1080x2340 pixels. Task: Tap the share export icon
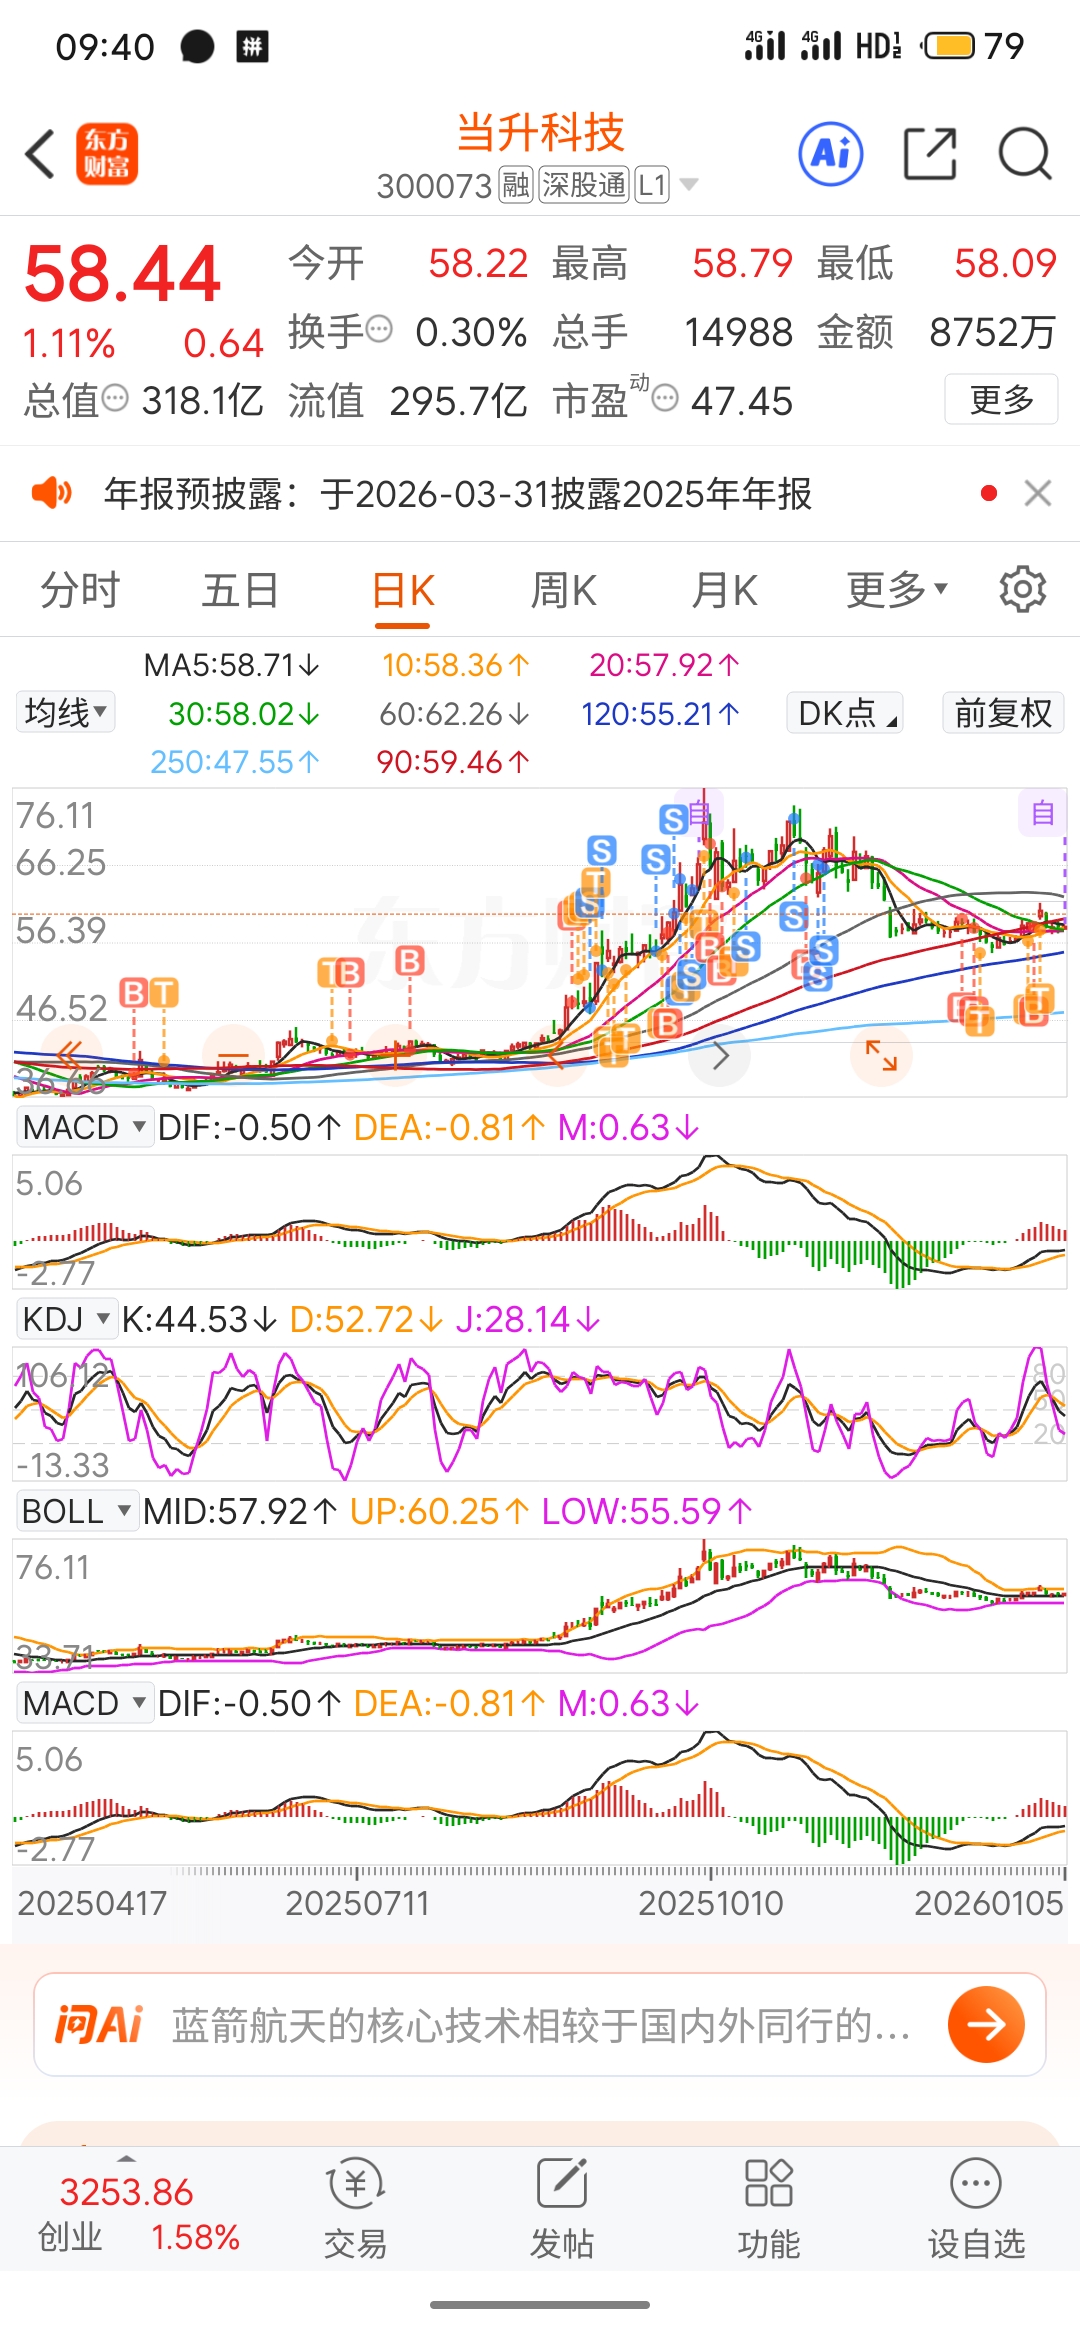click(x=930, y=155)
